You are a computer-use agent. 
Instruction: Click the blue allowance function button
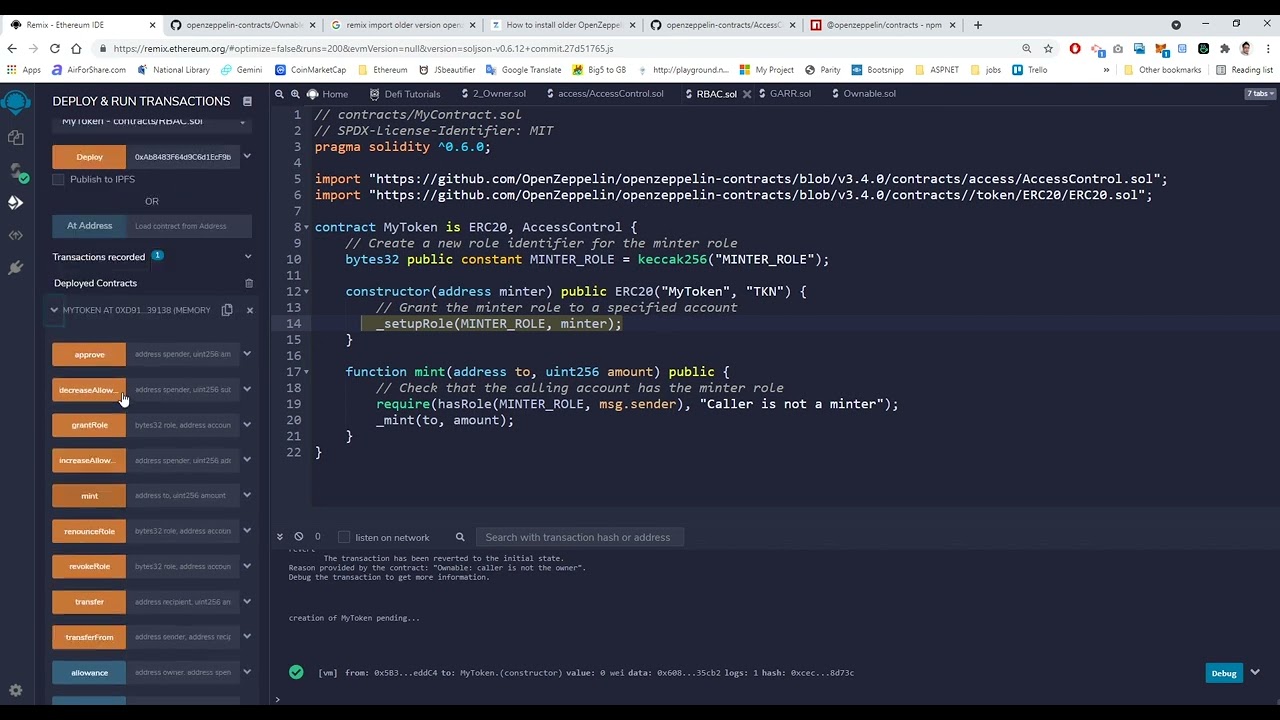click(x=89, y=673)
